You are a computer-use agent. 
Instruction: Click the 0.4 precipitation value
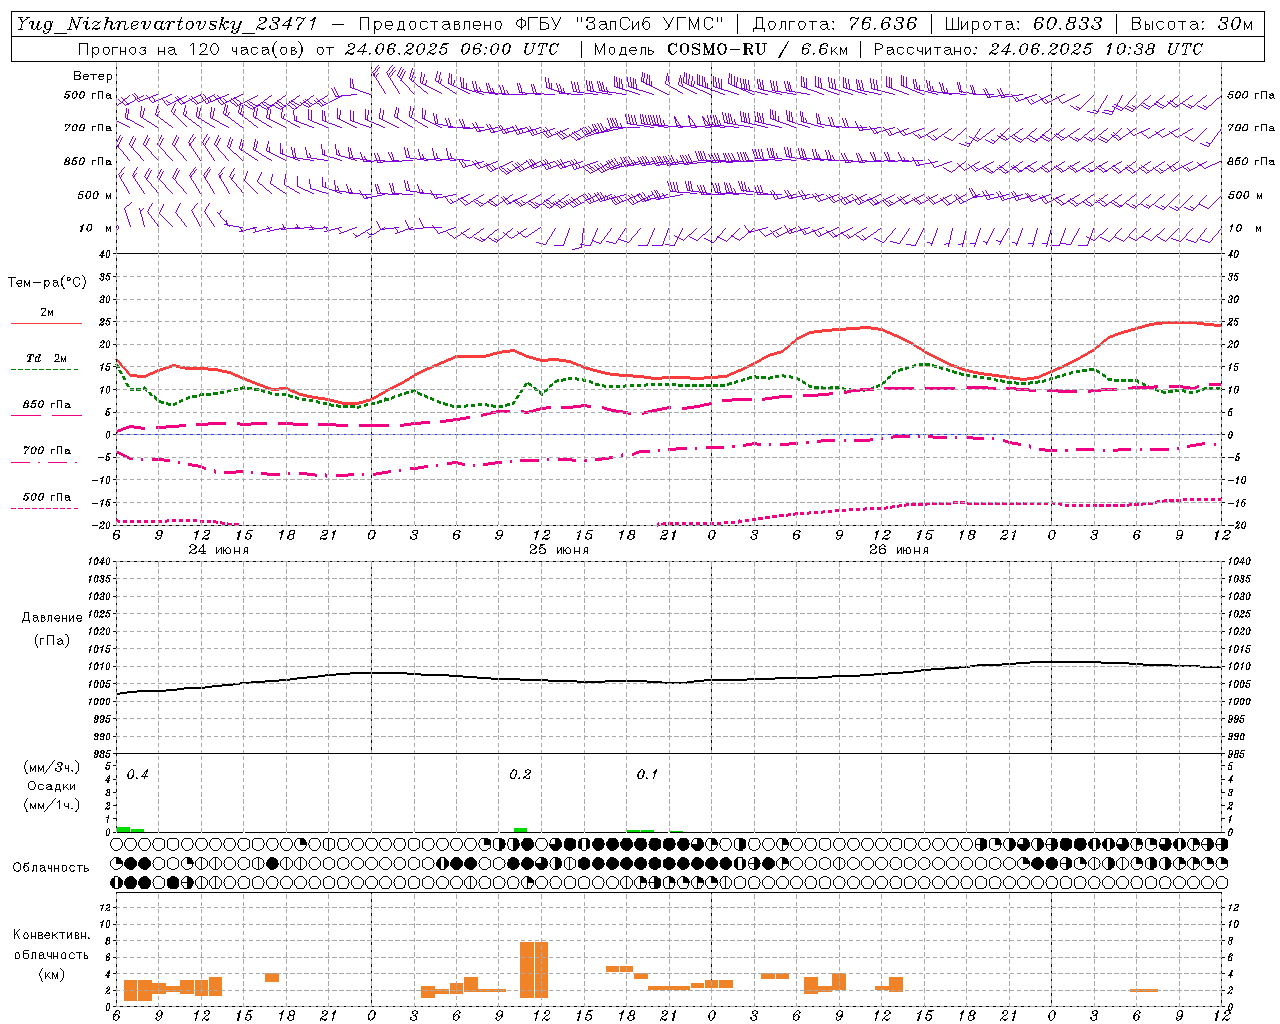tap(138, 775)
